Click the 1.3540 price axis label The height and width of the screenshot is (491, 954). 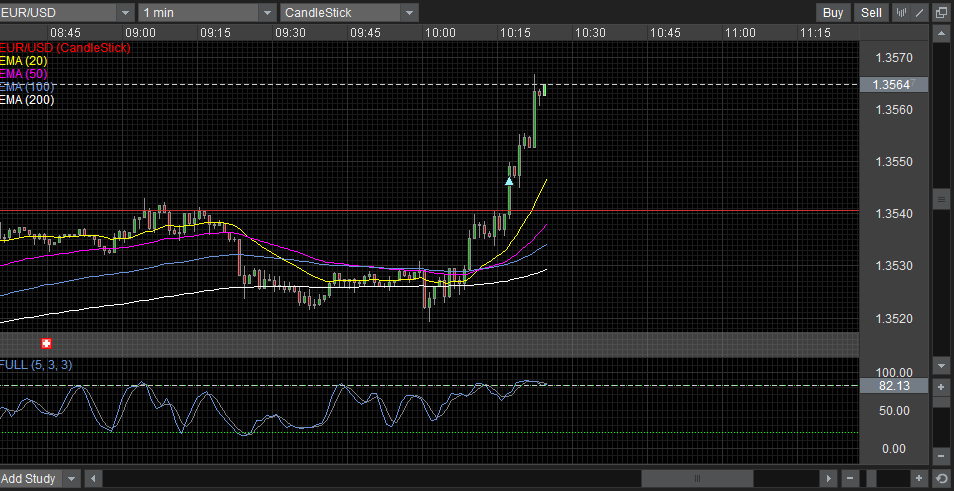894,214
